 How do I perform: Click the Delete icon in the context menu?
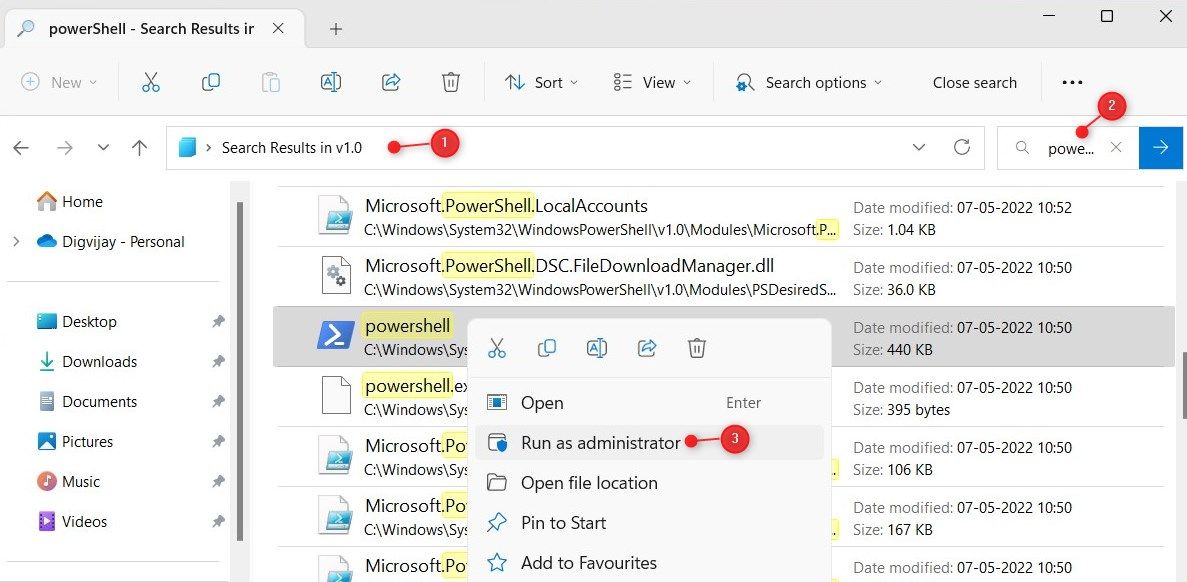(697, 348)
